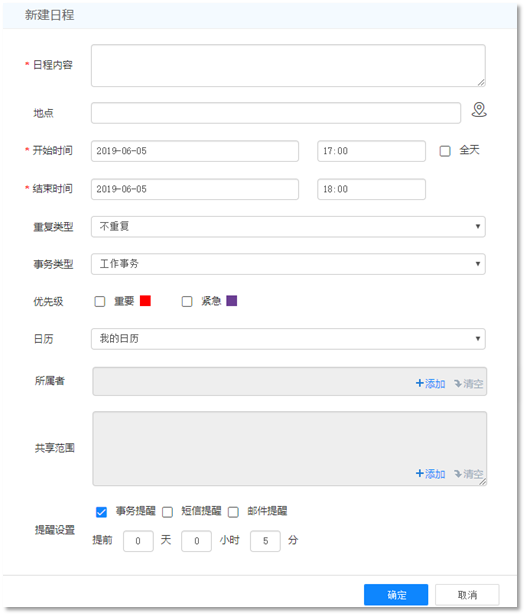Click 添加 plus icon in 所属者 field
The height and width of the screenshot is (616, 526).
click(x=419, y=383)
